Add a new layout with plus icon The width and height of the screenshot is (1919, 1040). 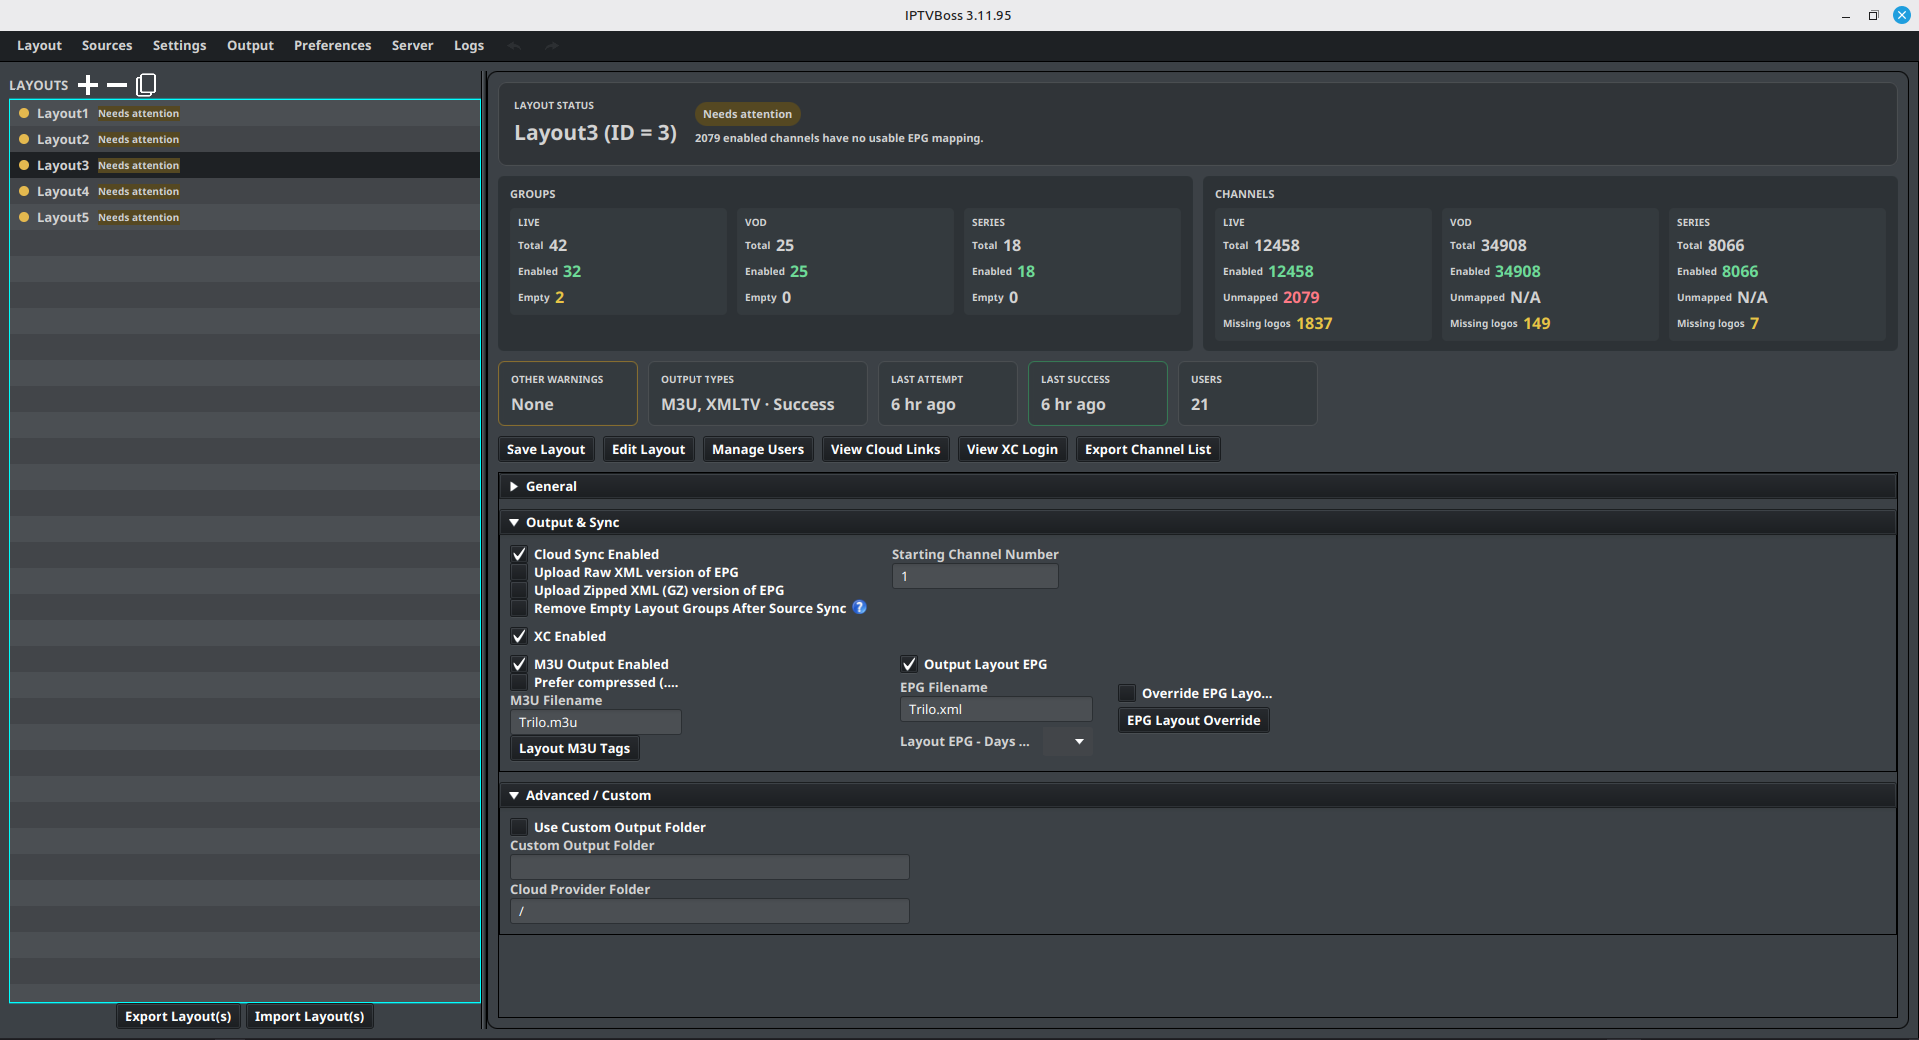click(x=88, y=85)
